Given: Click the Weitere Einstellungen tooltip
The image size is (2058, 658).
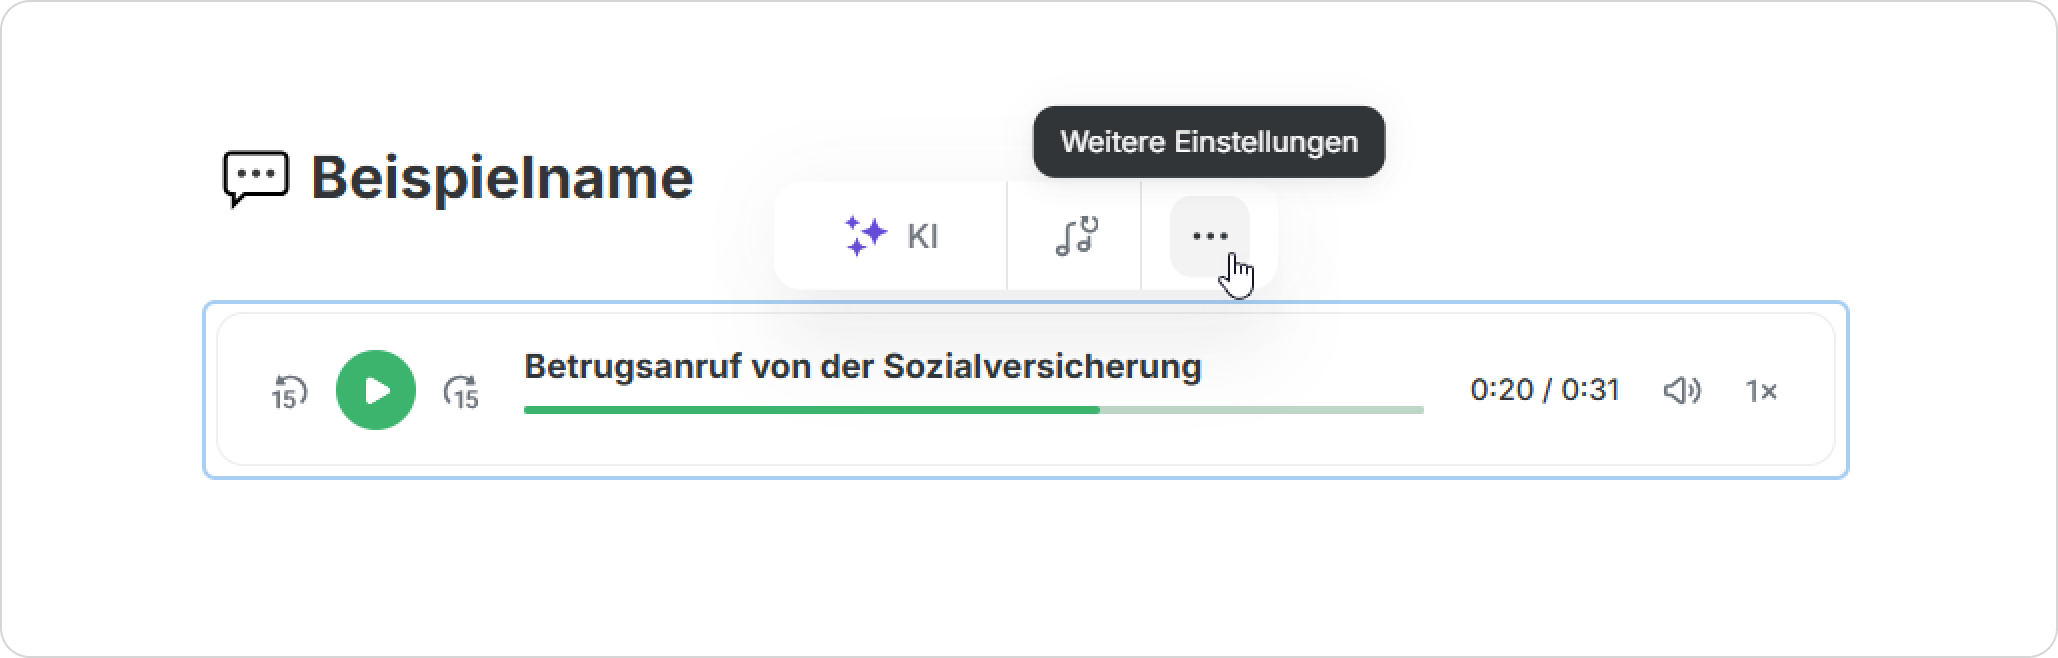Looking at the screenshot, I should 1209,142.
